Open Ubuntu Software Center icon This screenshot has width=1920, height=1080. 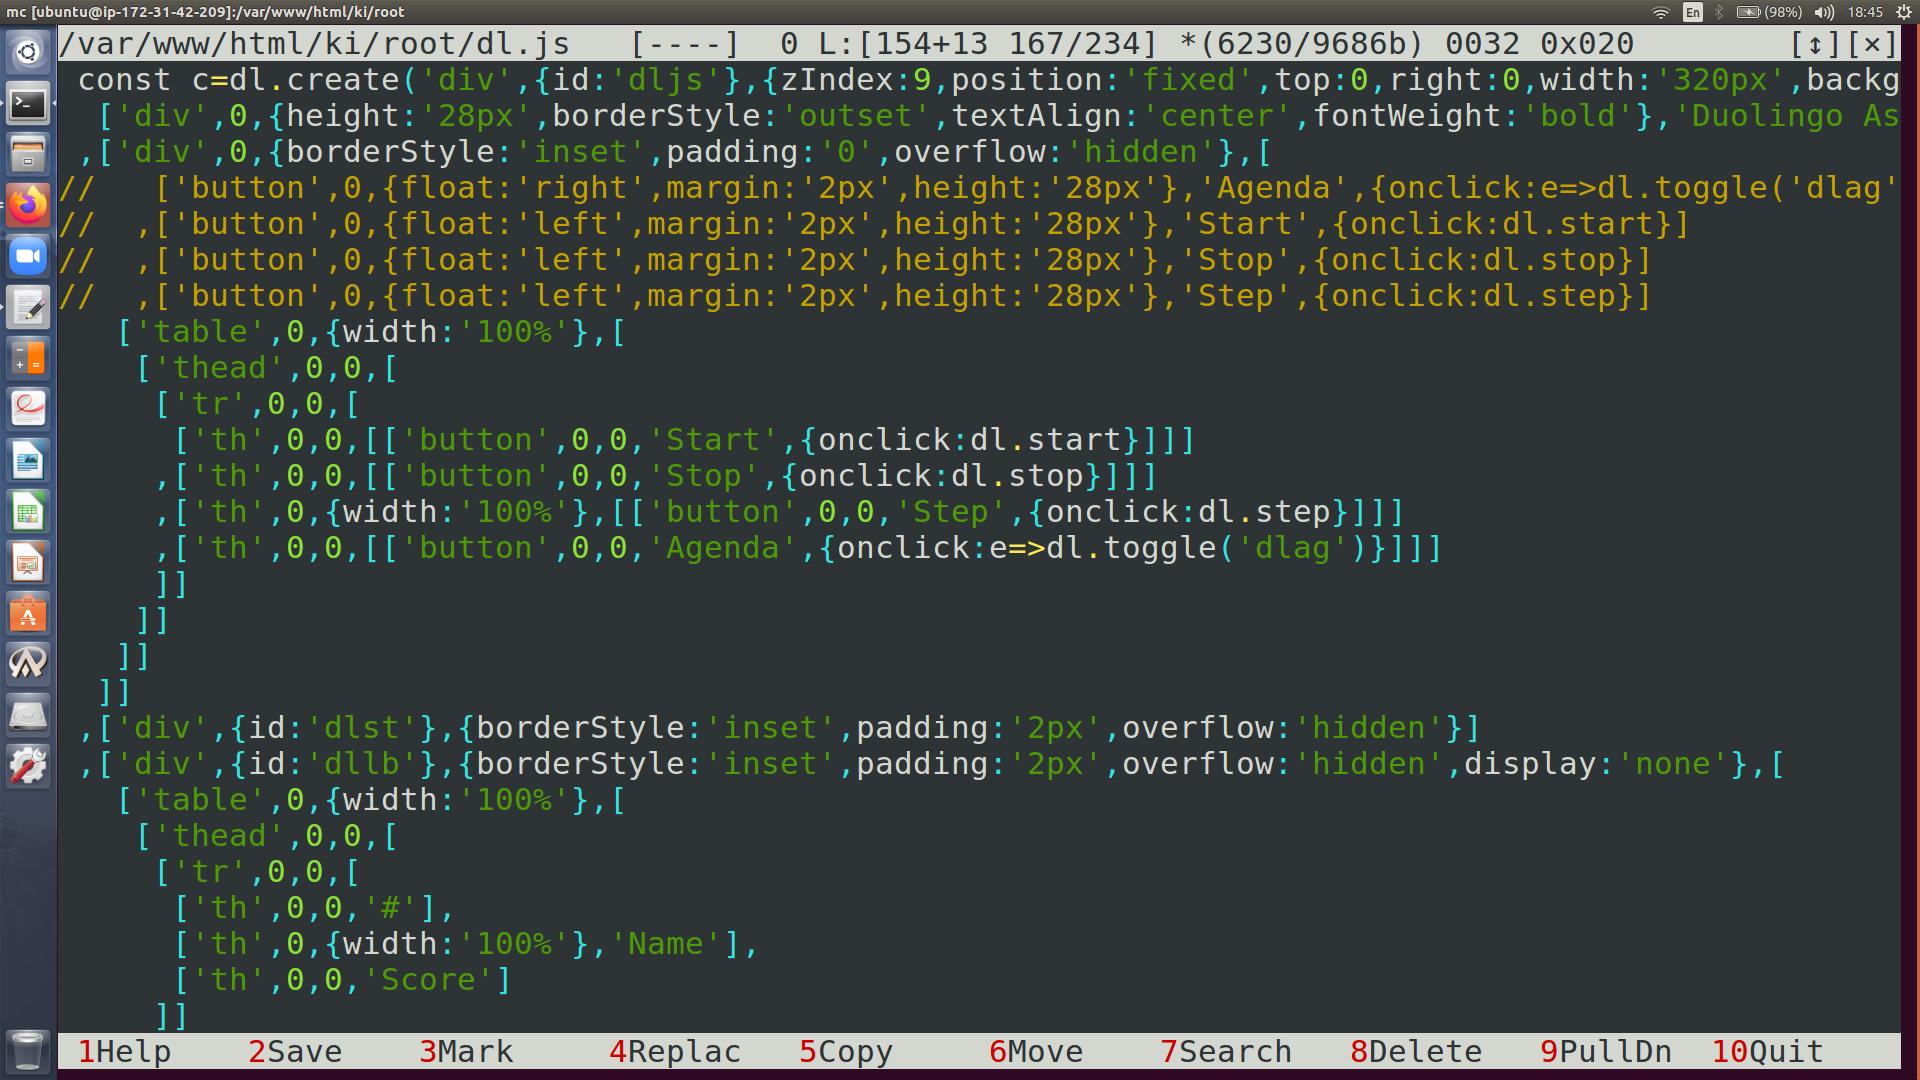(28, 615)
